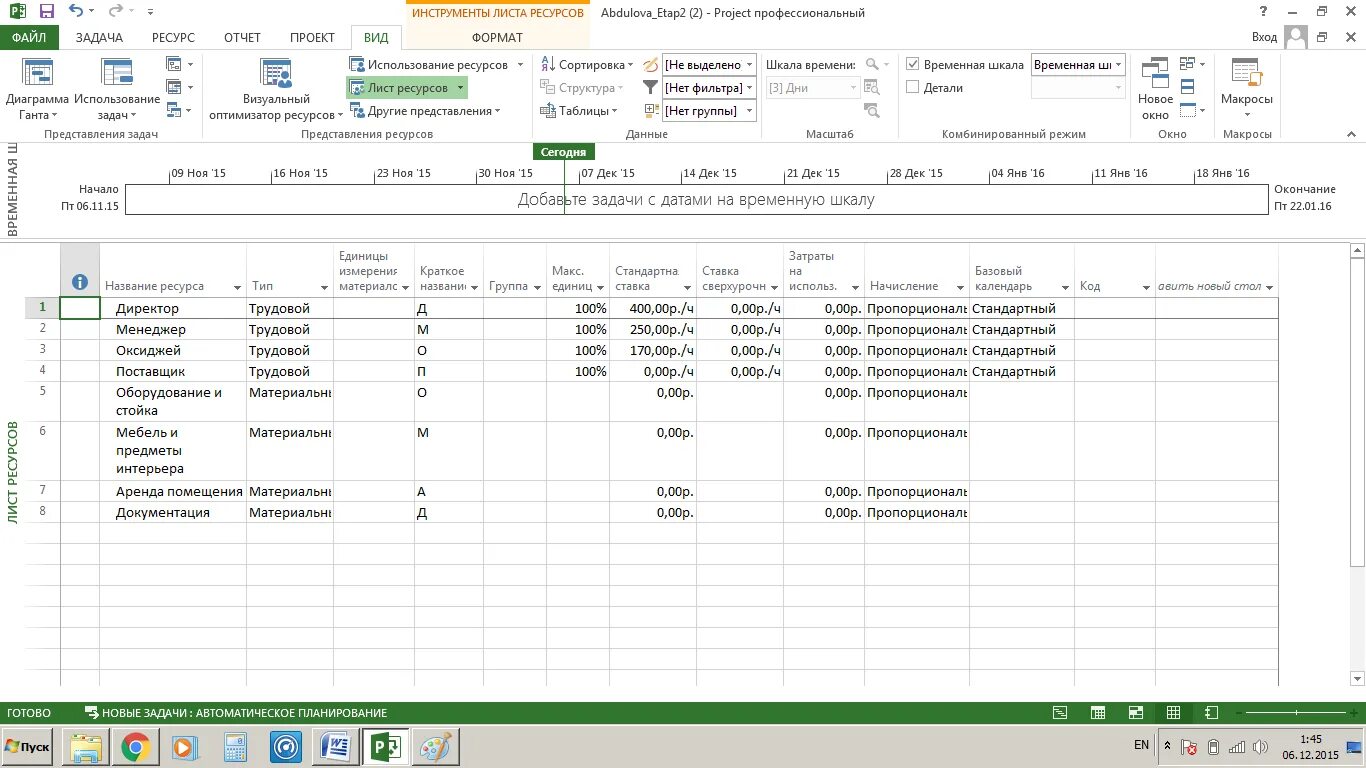Image resolution: width=1366 pixels, height=768 pixels.
Task: Click the highlight marker icon
Action: point(651,65)
